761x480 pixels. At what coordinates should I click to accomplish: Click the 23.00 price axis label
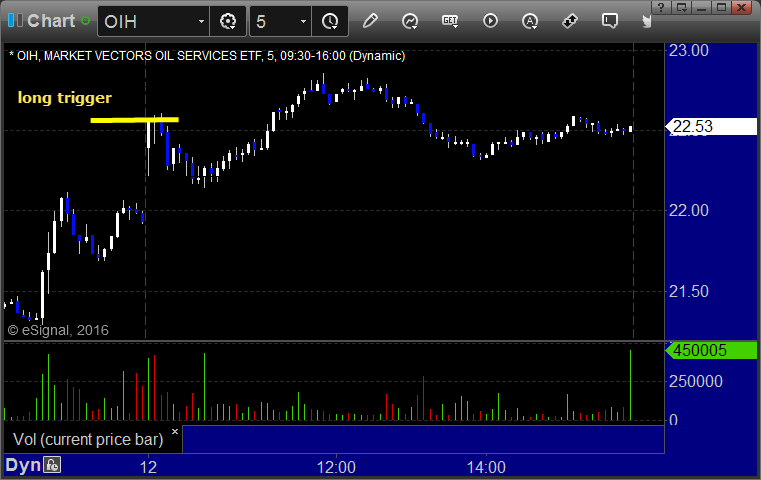689,50
